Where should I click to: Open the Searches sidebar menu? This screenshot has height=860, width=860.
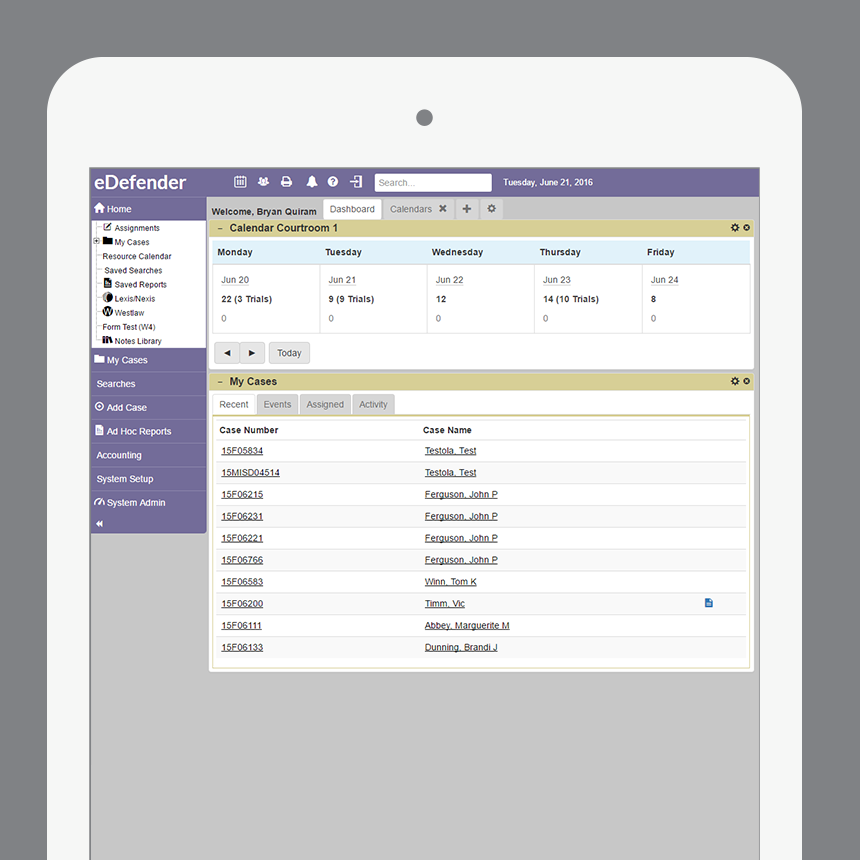pos(149,384)
